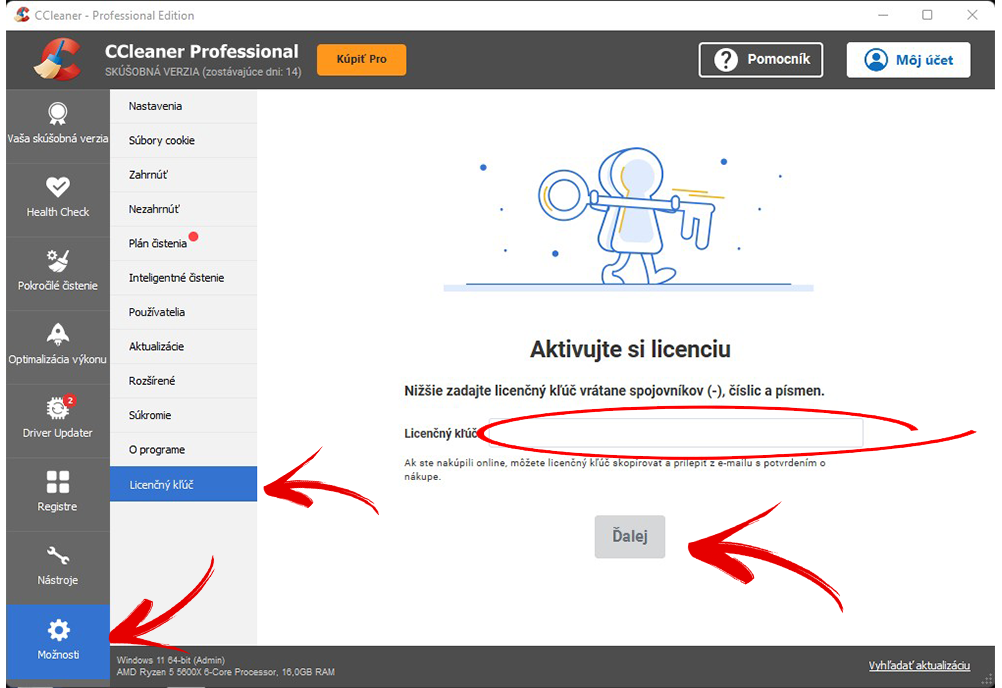Viewport: 1002px width, 688px height.
Task: Open Aktualizácie submenu item
Action: click(183, 347)
